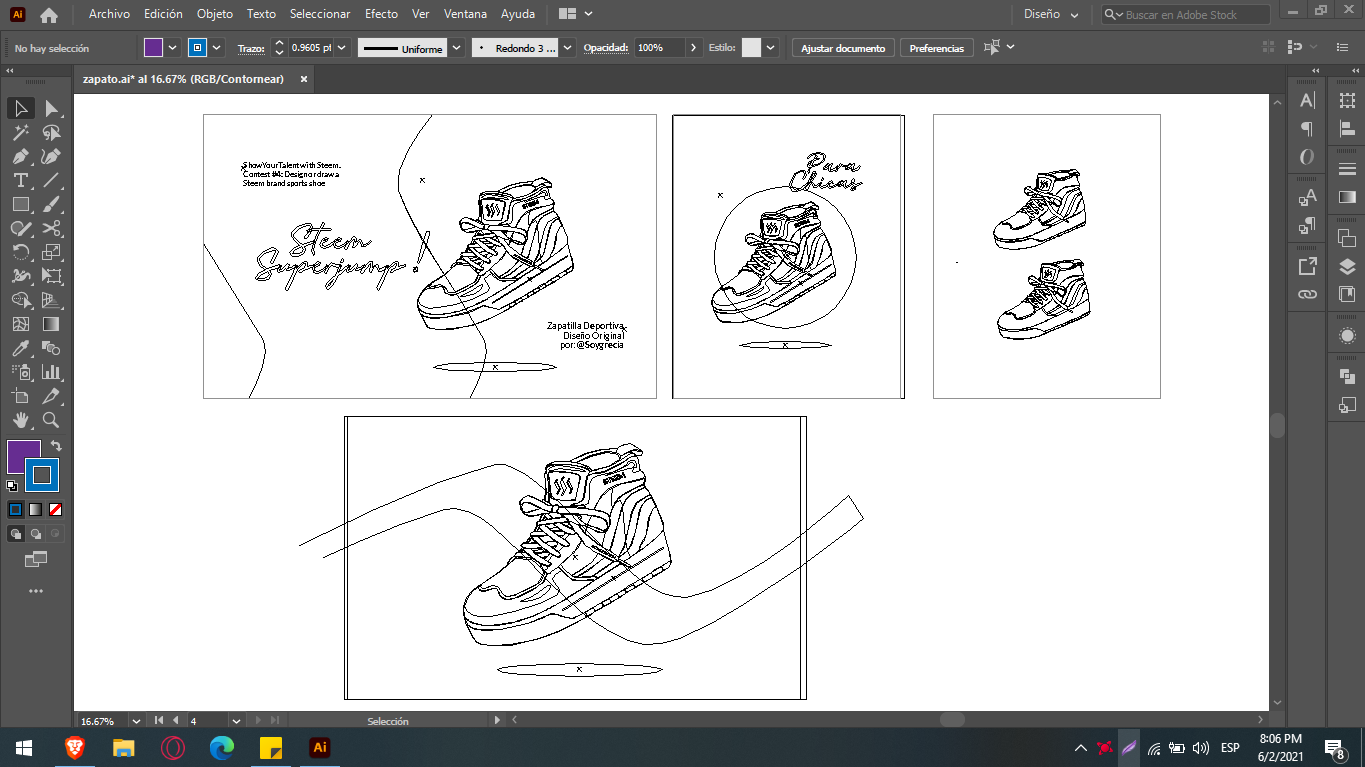1365x767 pixels.
Task: Click the Ajustar documento button
Action: point(843,48)
